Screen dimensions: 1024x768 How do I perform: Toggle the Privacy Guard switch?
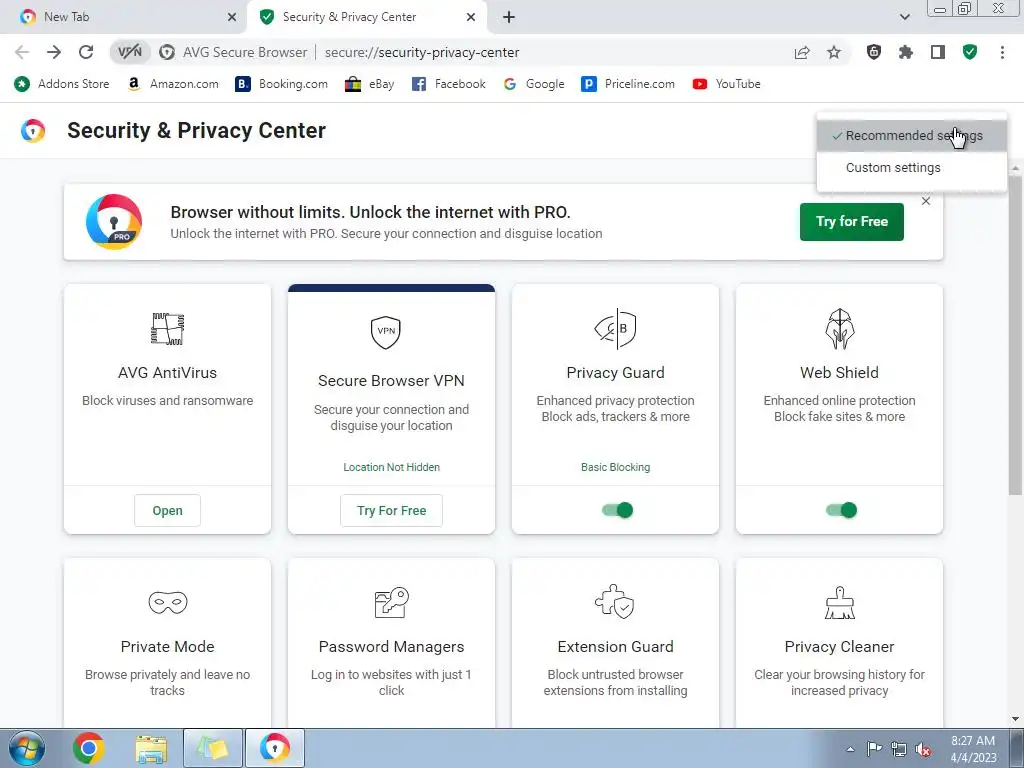pos(617,510)
